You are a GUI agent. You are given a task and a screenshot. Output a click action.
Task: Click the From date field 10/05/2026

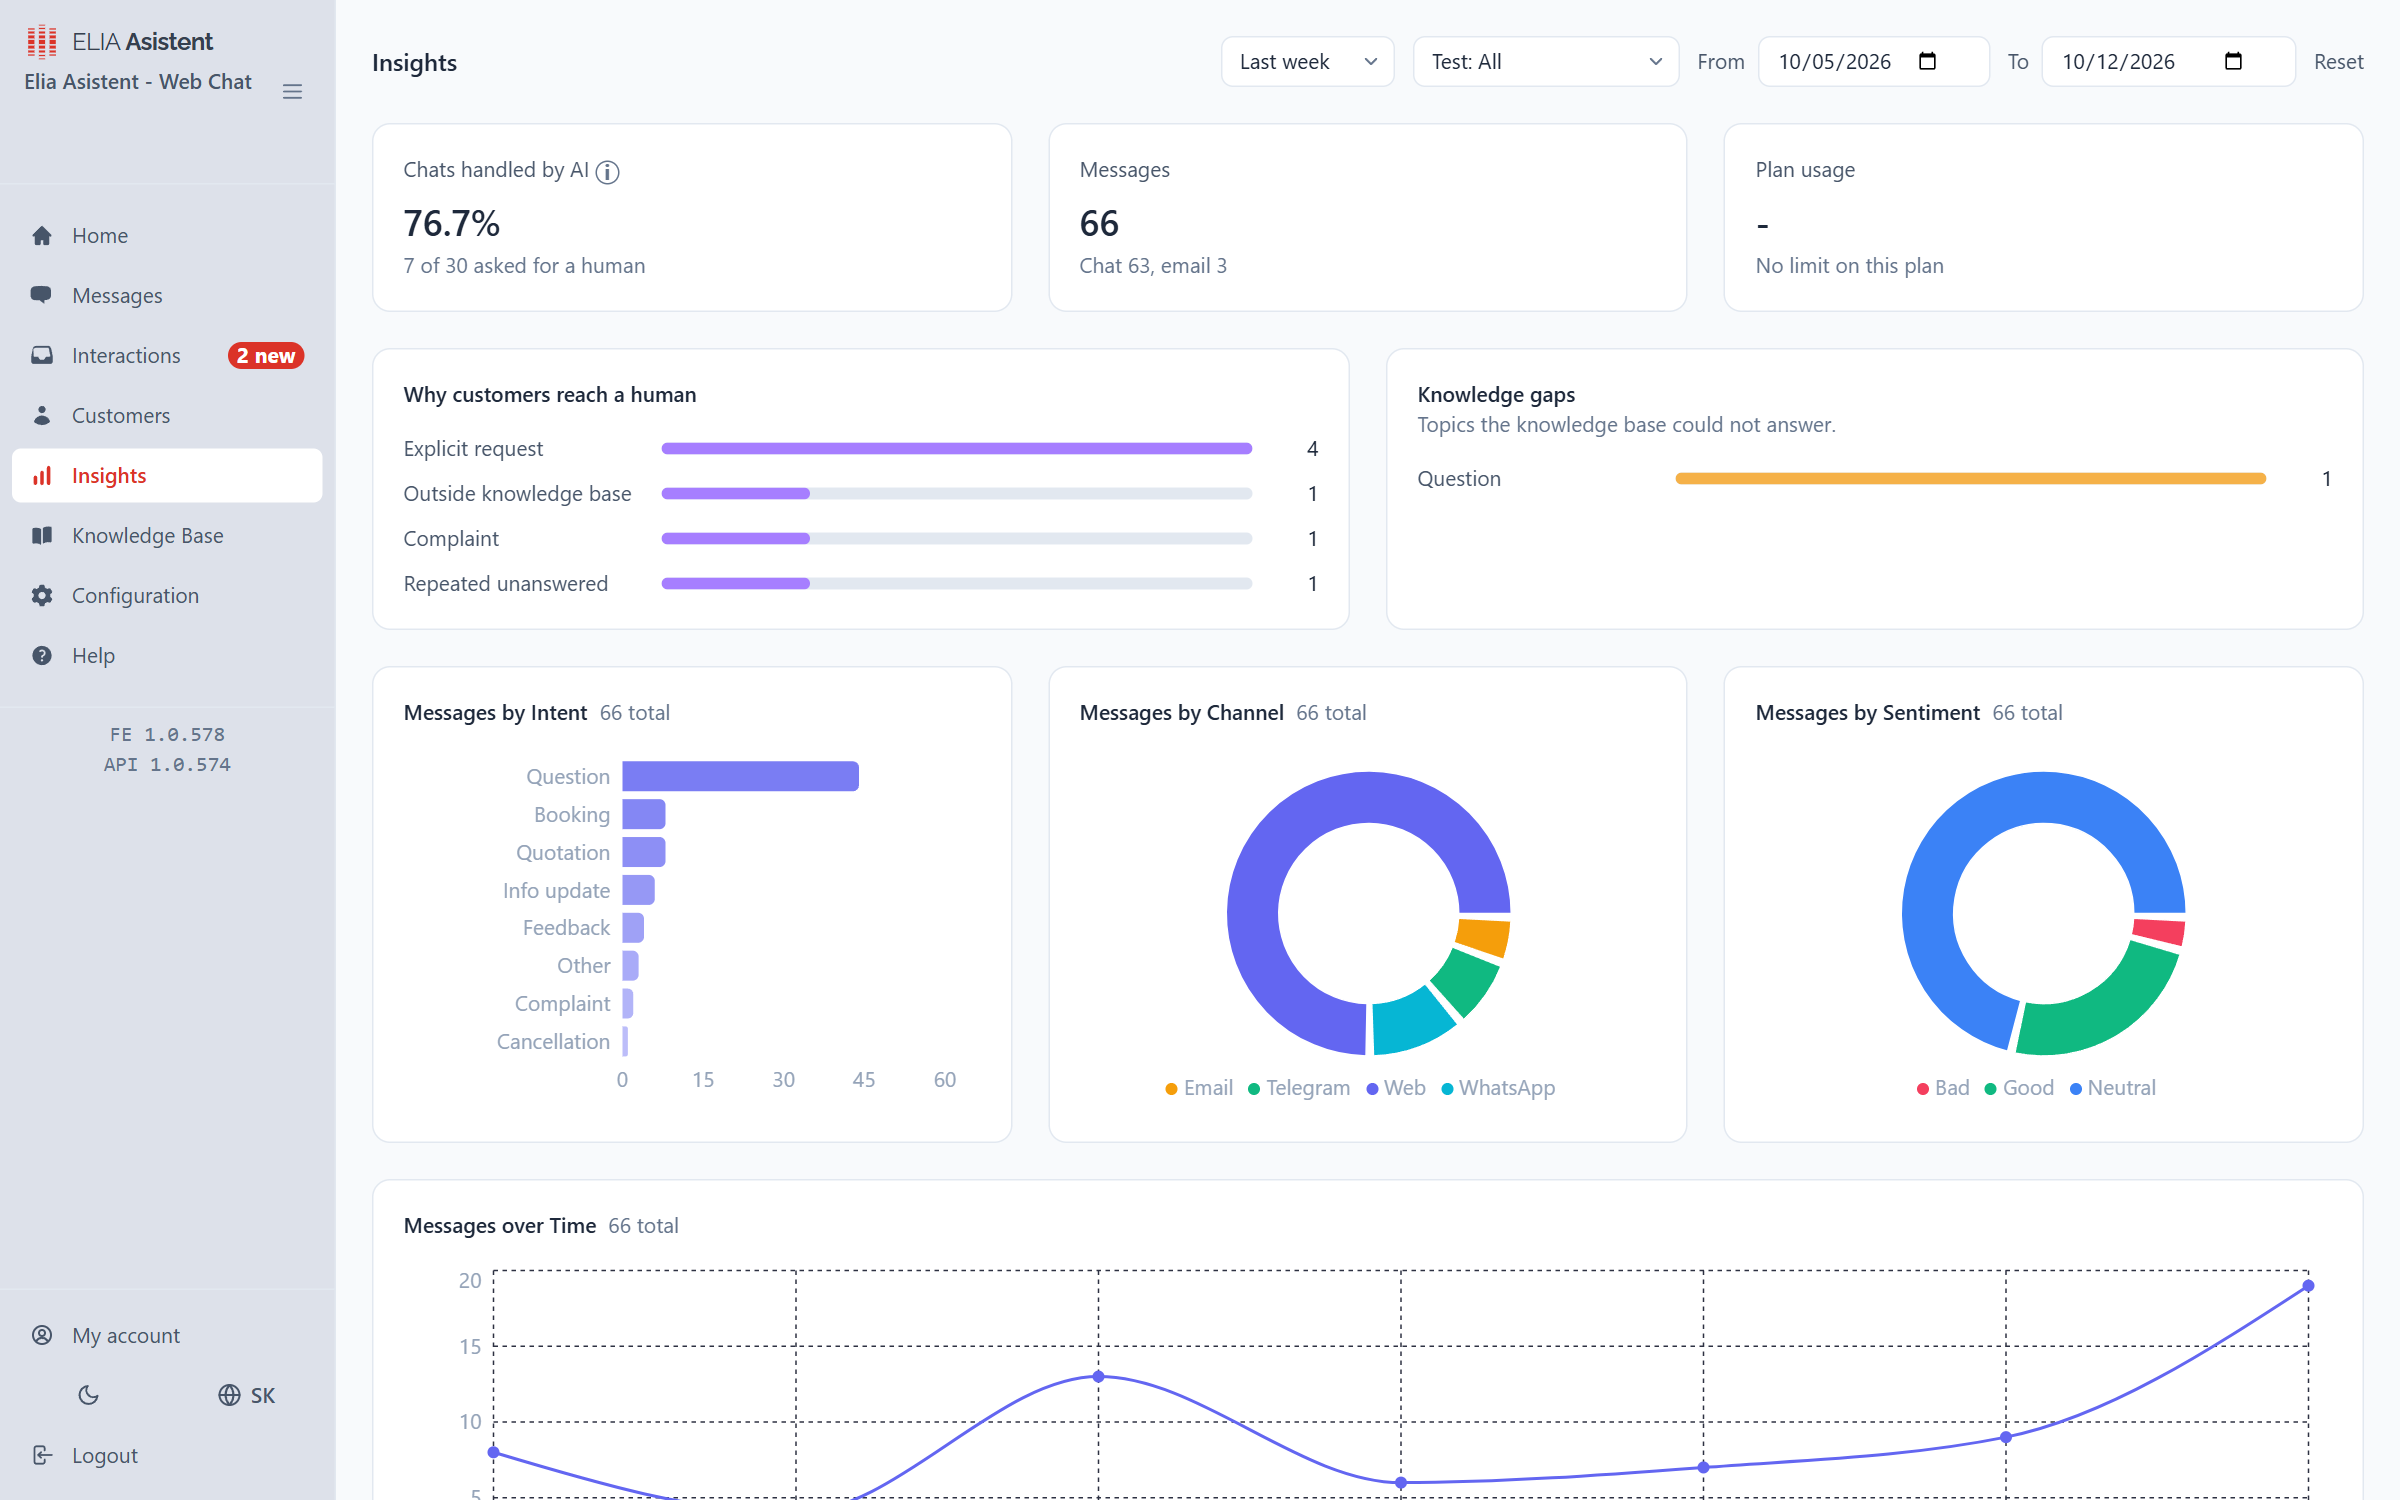tap(1873, 62)
